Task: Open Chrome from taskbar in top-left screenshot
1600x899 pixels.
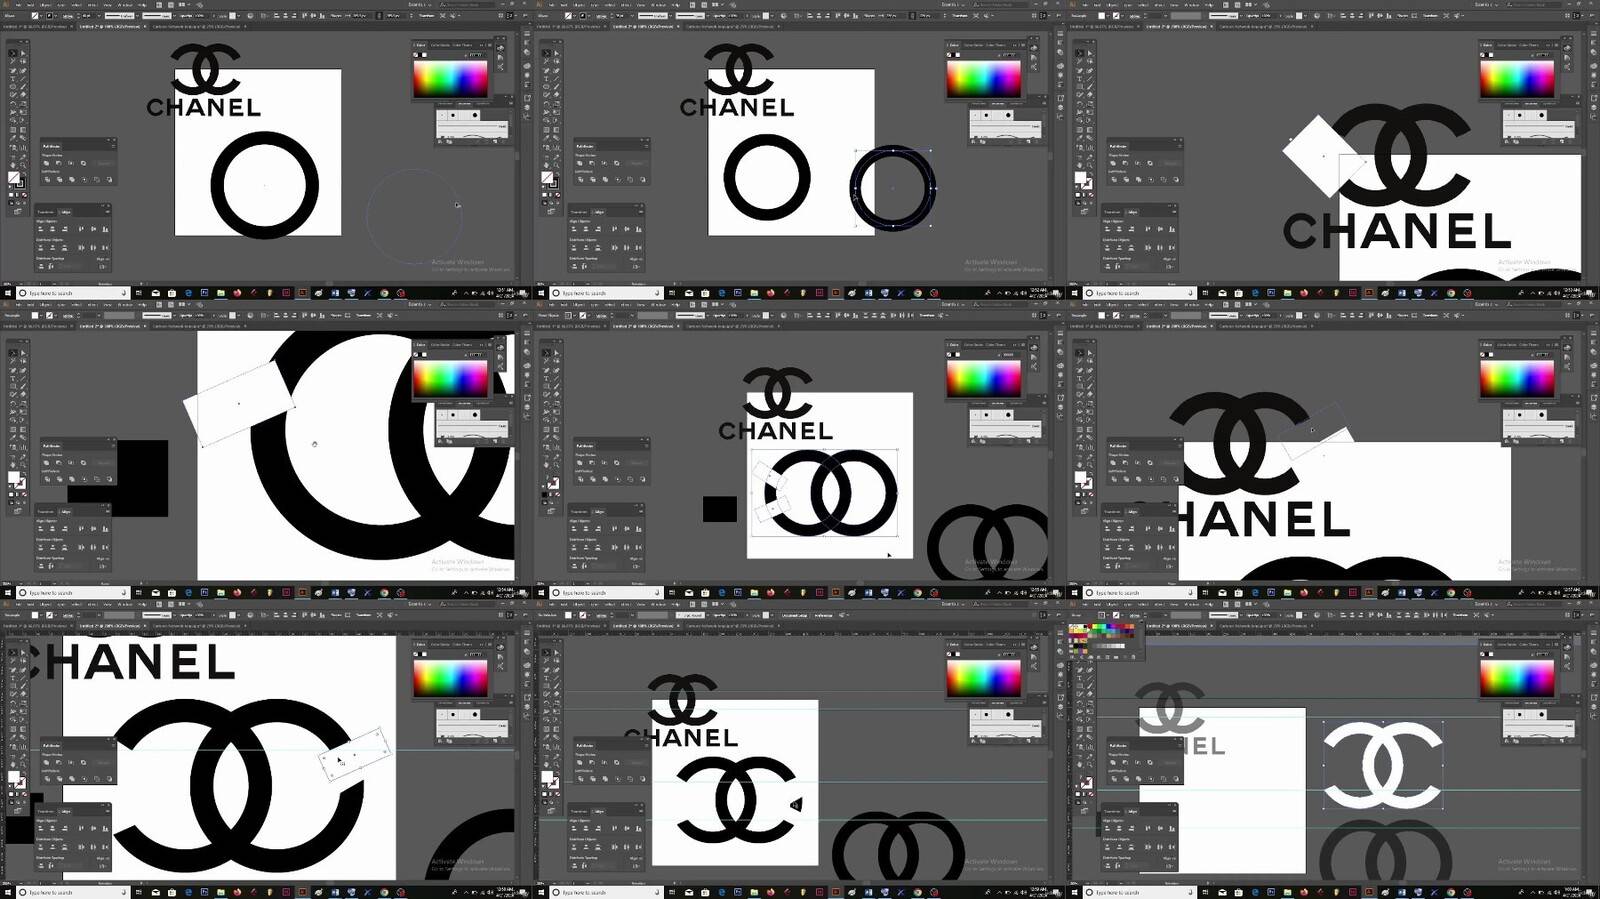Action: (x=384, y=293)
